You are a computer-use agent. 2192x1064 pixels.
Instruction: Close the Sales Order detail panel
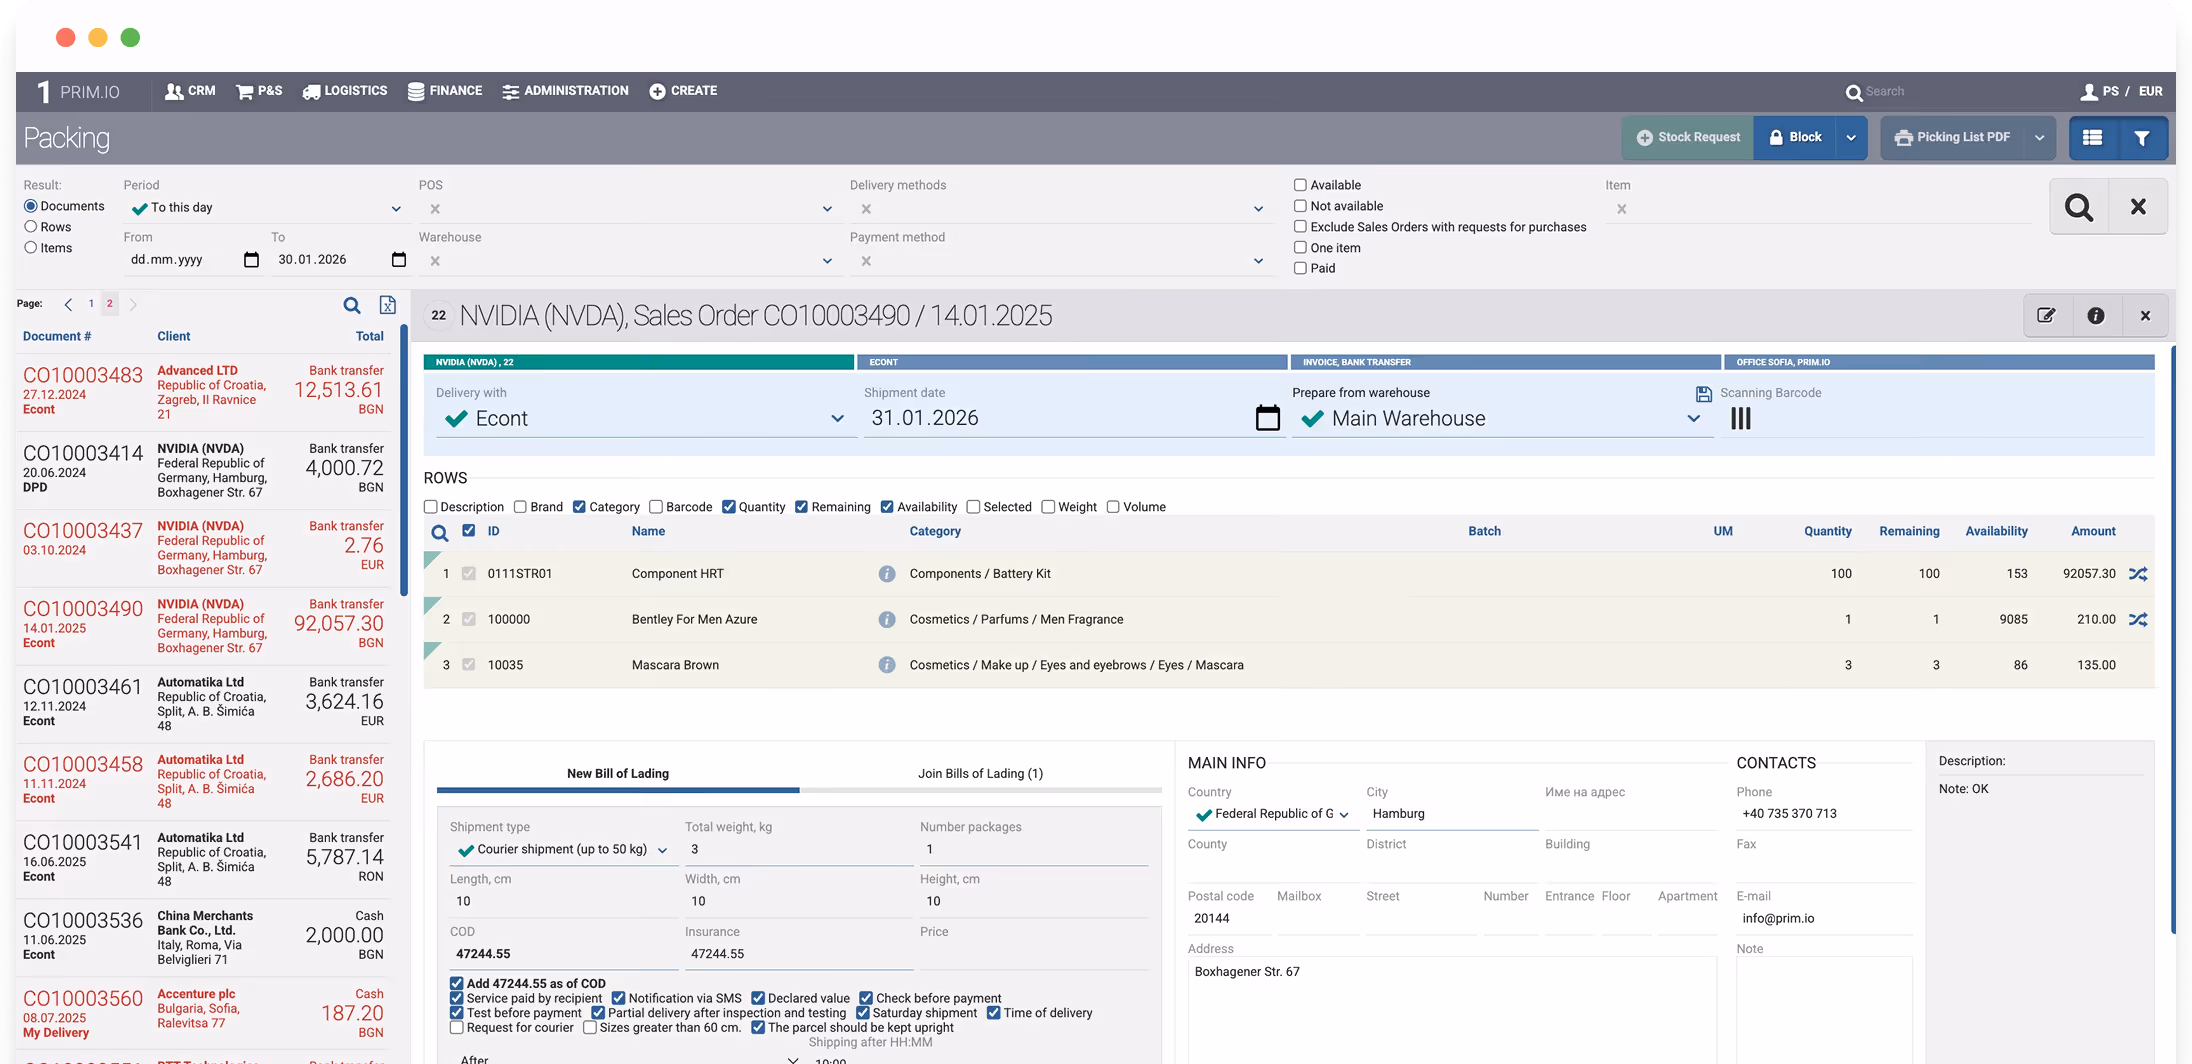2145,316
